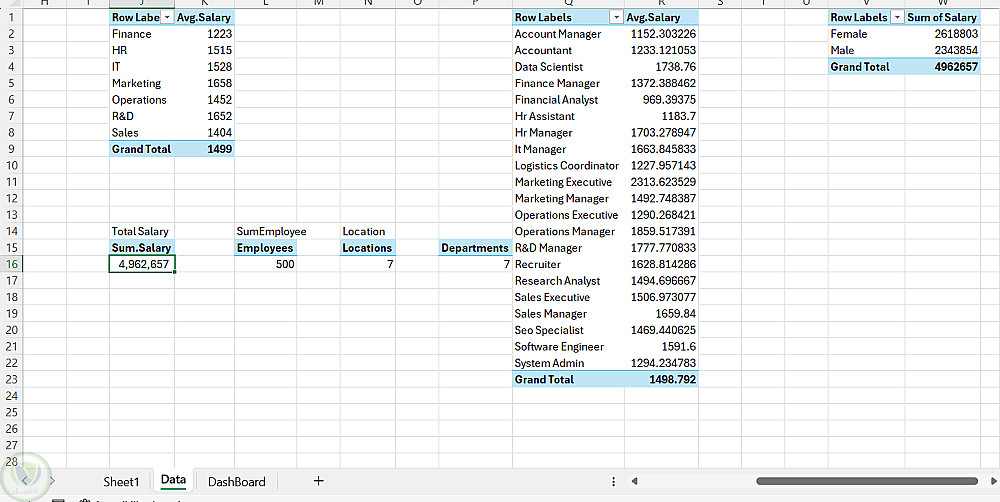Image resolution: width=1000 pixels, height=502 pixels.
Task: Open Row Labels filter in job title pivot
Action: (616, 18)
